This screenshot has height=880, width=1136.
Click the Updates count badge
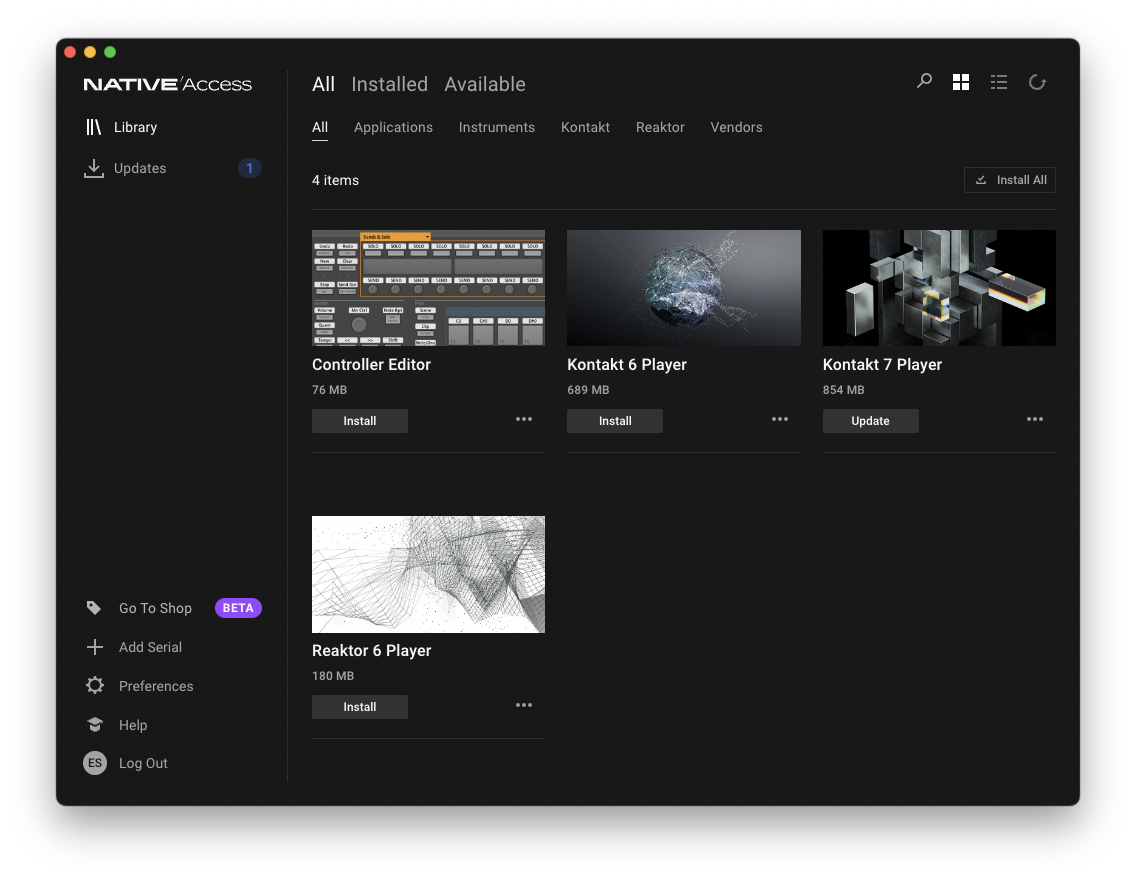[x=249, y=168]
